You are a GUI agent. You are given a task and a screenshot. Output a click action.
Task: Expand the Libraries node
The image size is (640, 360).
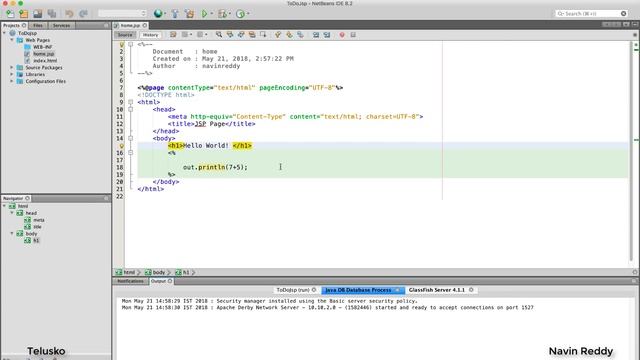[x=12, y=74]
